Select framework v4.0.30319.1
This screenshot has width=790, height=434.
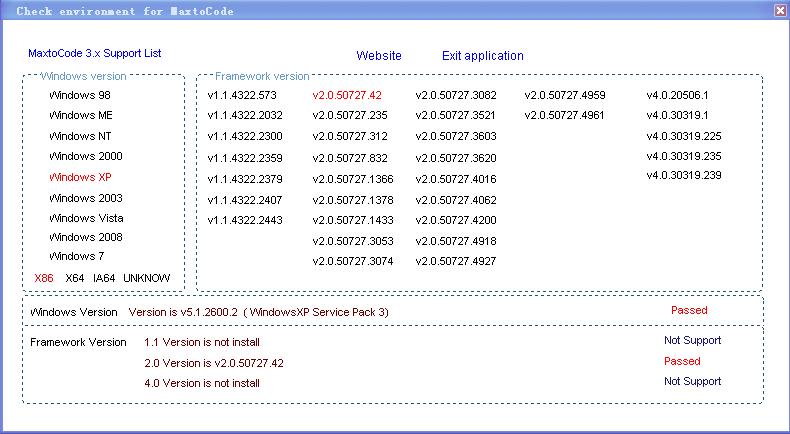click(x=677, y=115)
